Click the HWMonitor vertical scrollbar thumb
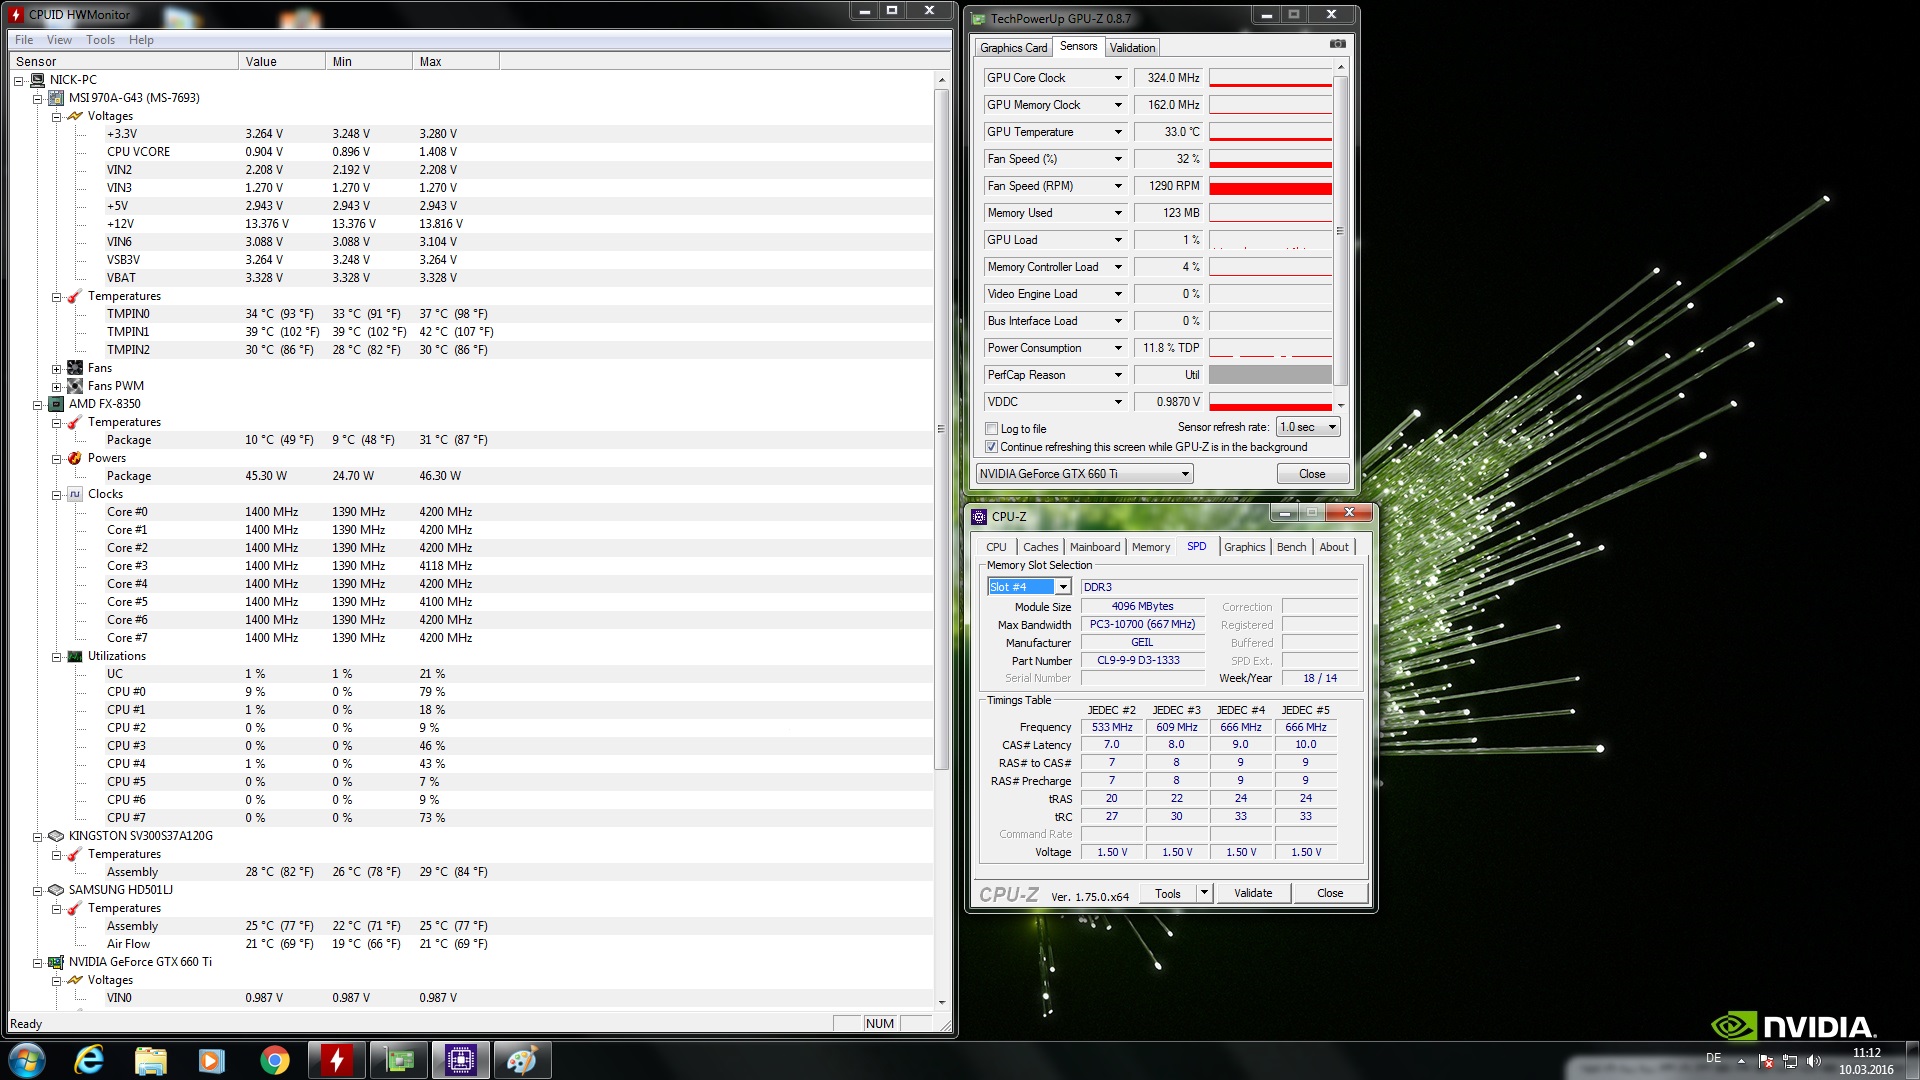Viewport: 1920px width, 1080px height. (x=941, y=430)
